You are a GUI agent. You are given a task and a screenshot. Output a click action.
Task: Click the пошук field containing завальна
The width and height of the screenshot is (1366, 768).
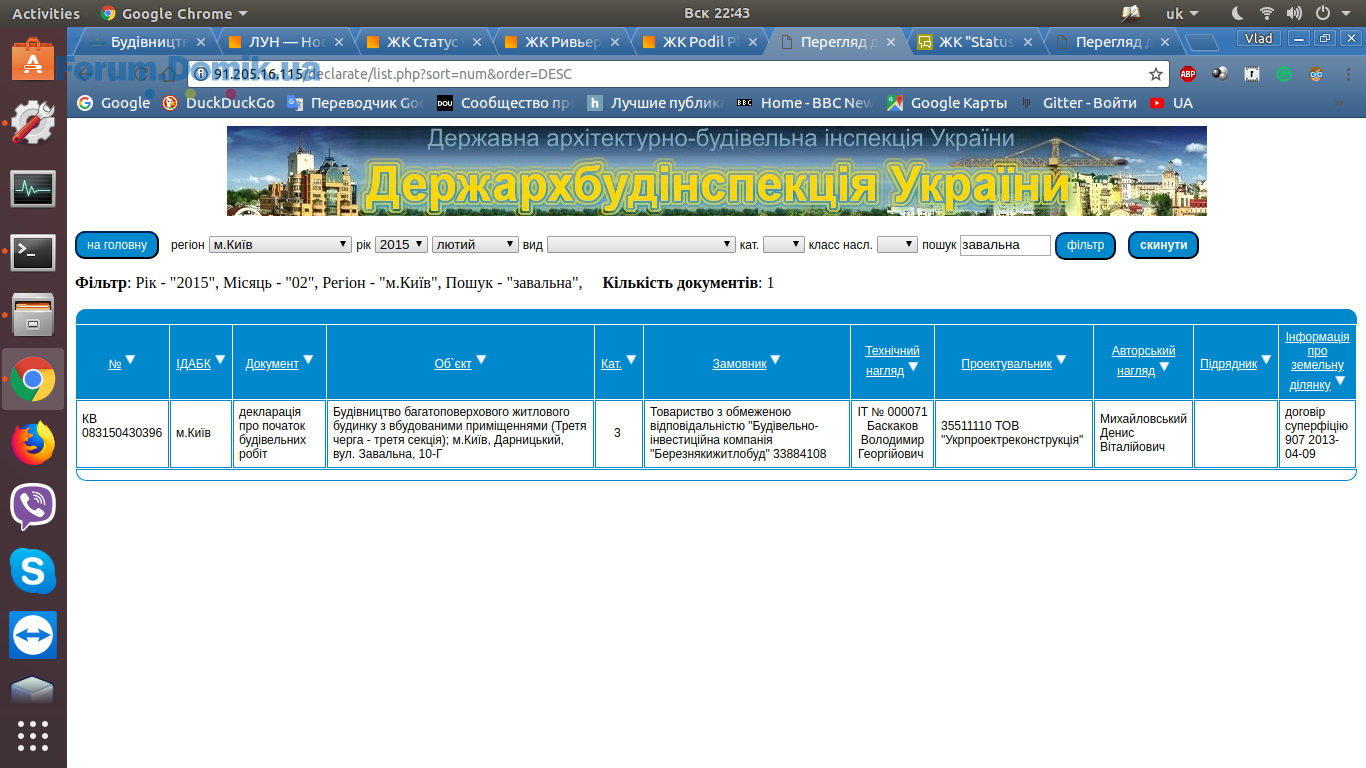(x=1005, y=245)
